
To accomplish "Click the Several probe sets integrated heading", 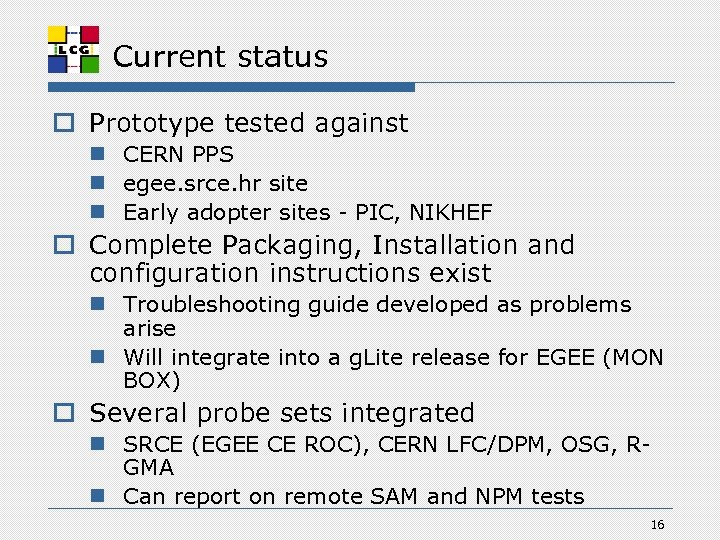I will [x=282, y=413].
